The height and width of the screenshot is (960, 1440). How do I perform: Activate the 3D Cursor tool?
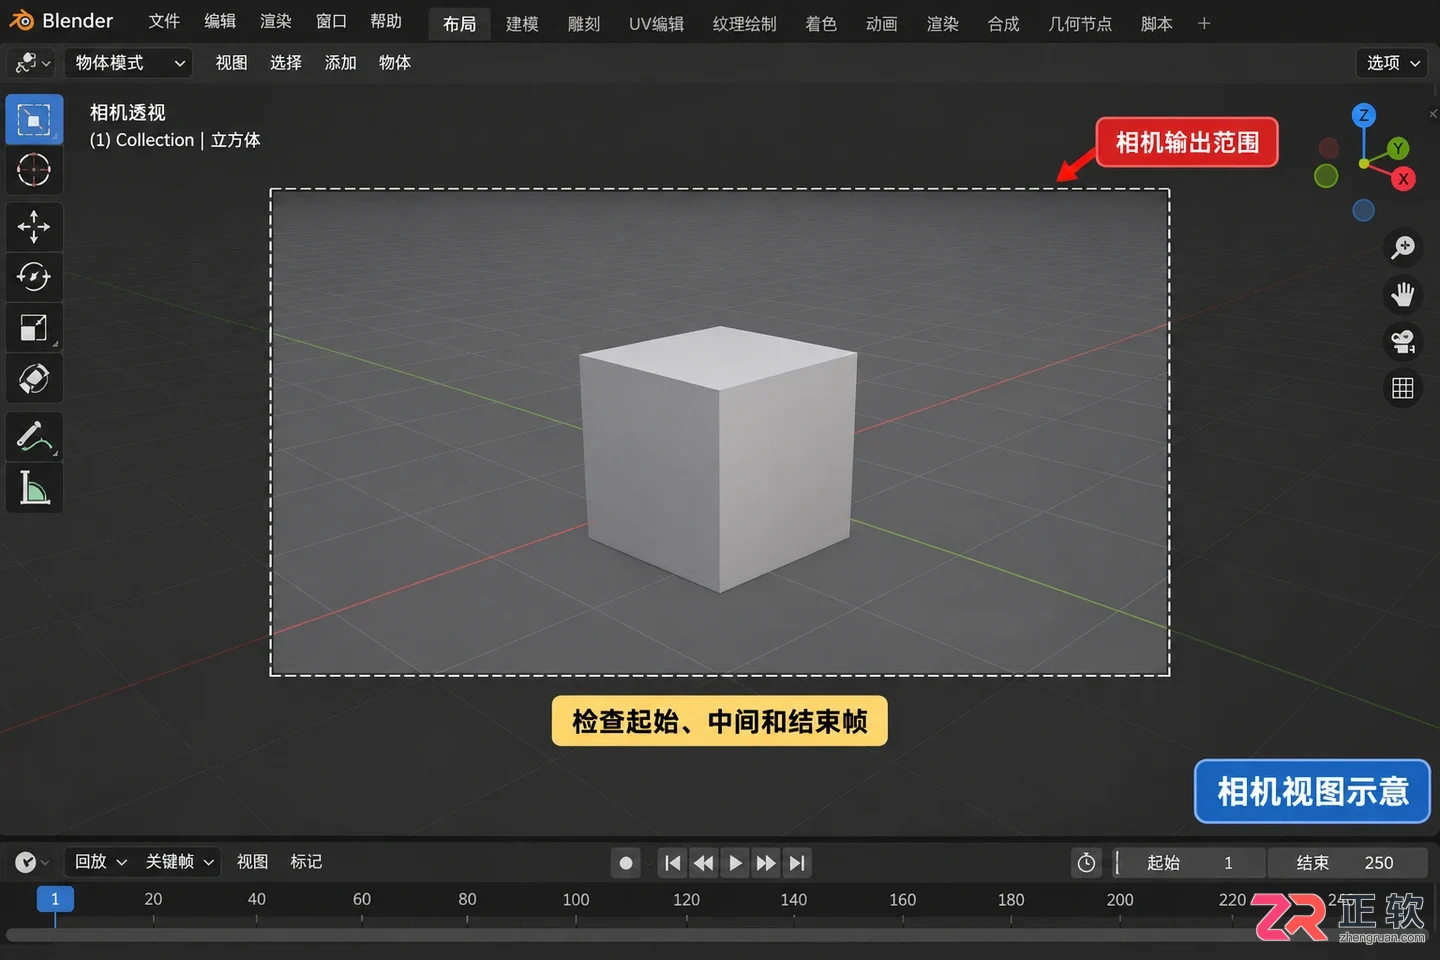click(34, 170)
